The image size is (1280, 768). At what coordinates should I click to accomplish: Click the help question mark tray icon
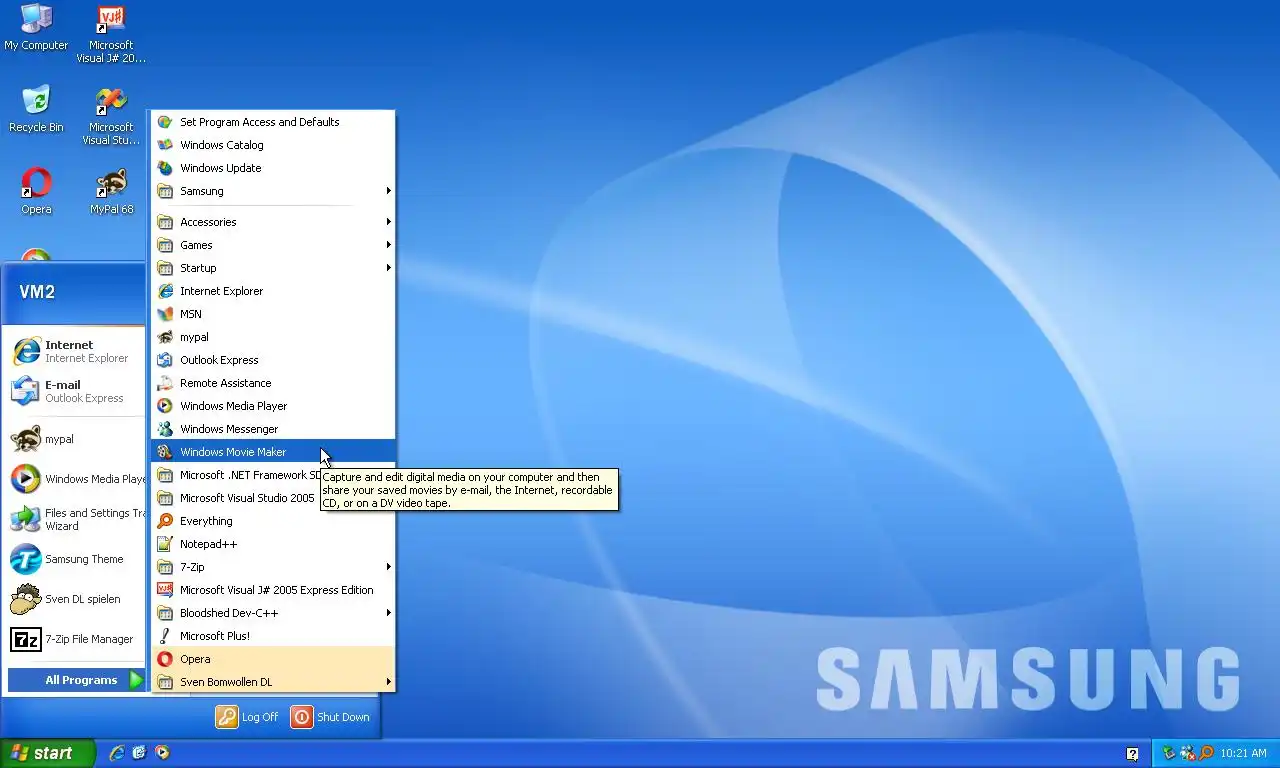[1132, 754]
